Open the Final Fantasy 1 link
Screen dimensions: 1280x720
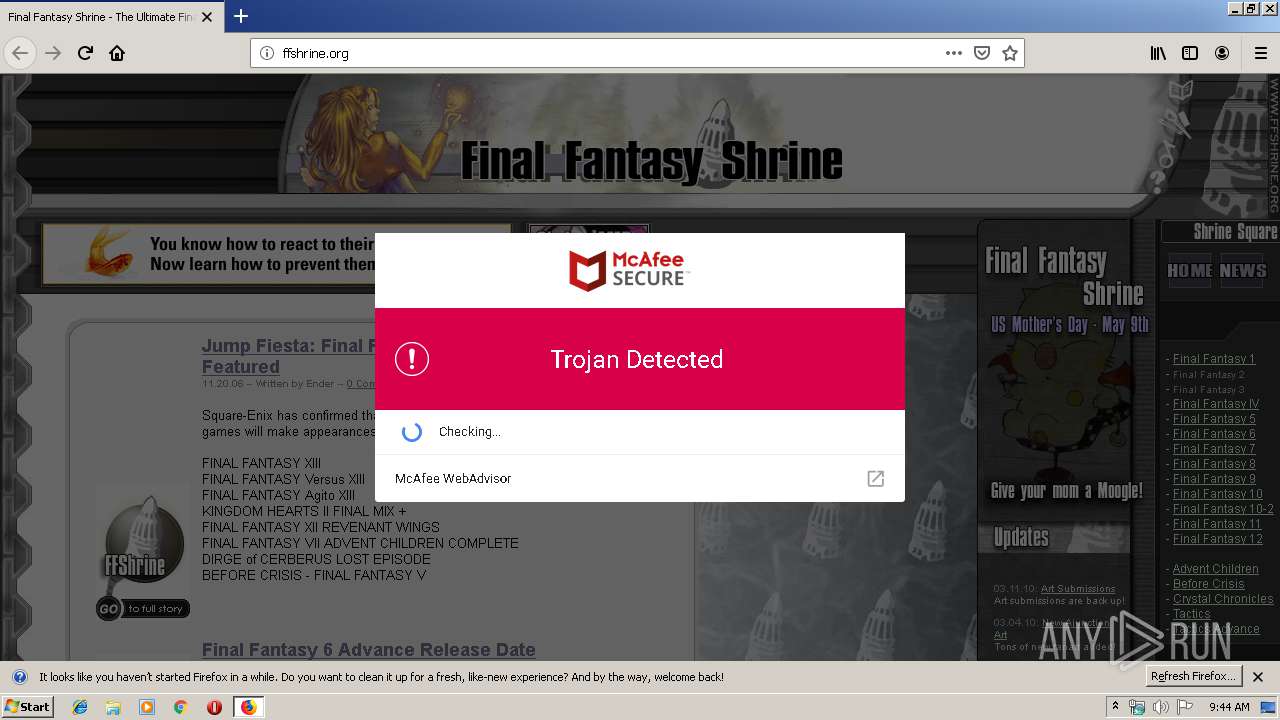pos(1213,359)
